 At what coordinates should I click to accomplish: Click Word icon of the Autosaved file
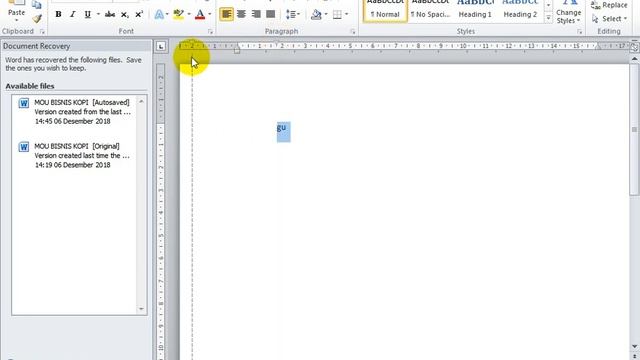(x=24, y=103)
